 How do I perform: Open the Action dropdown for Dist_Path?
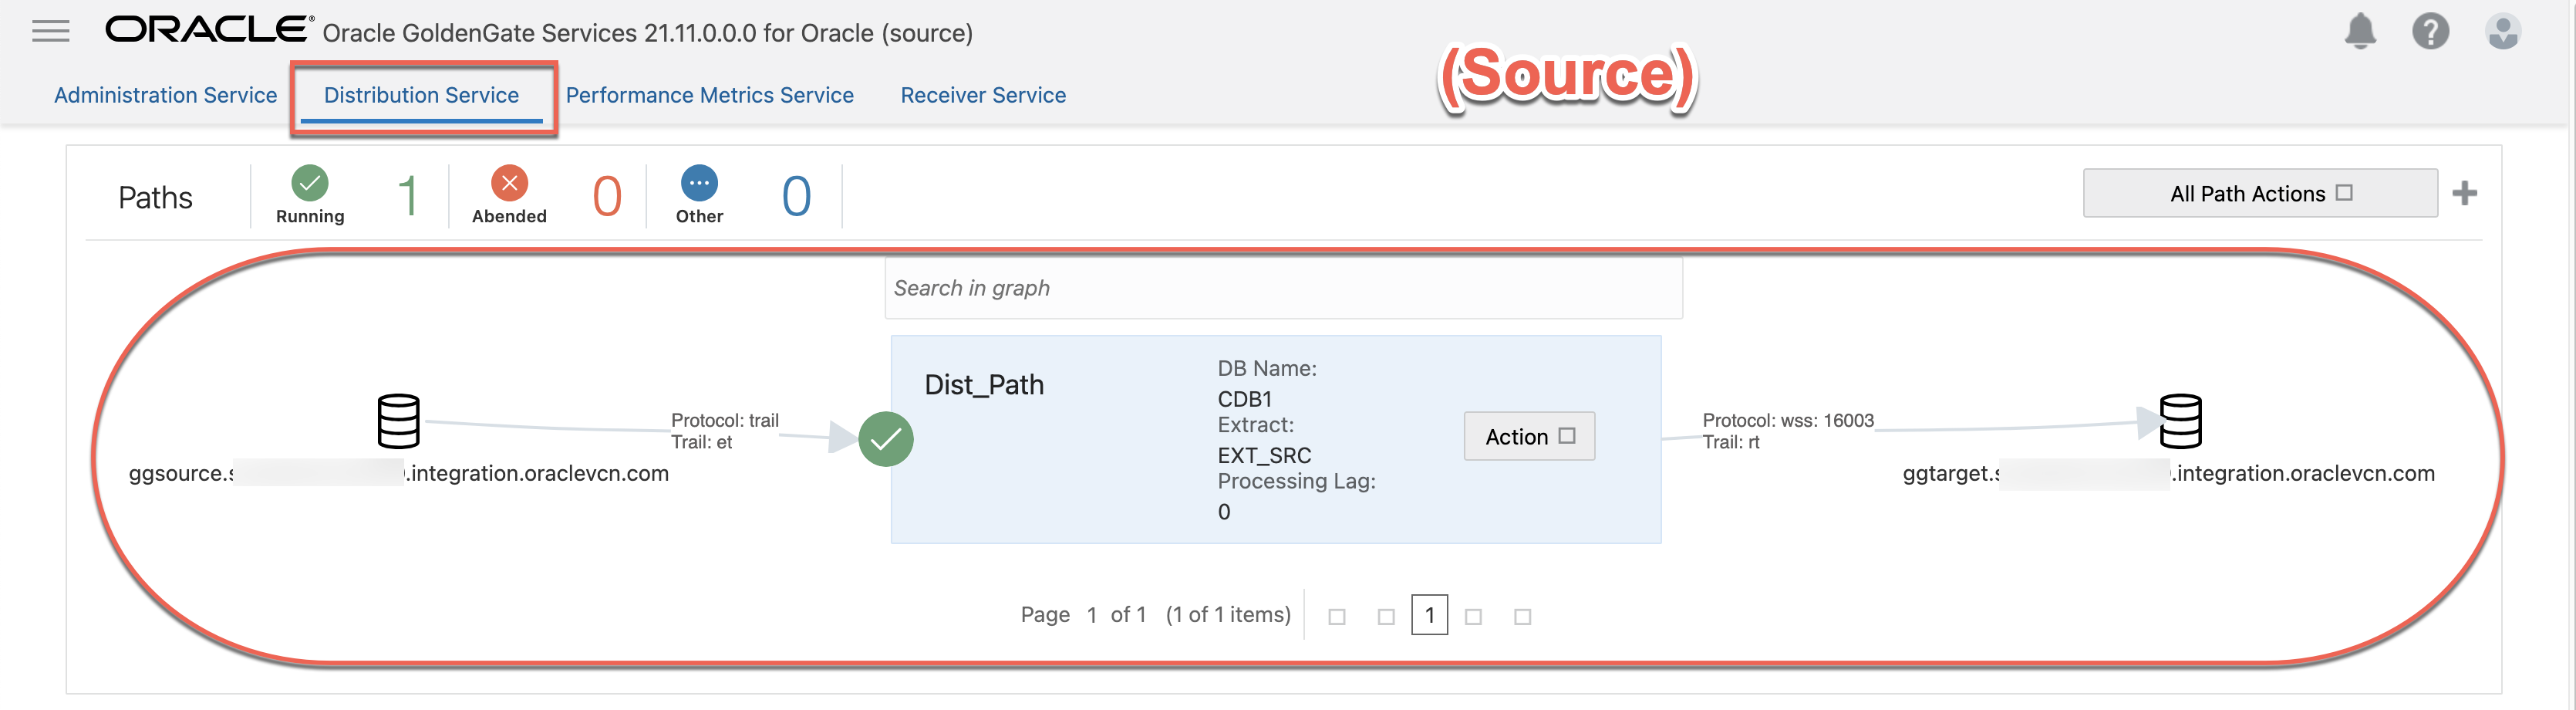click(x=1528, y=436)
